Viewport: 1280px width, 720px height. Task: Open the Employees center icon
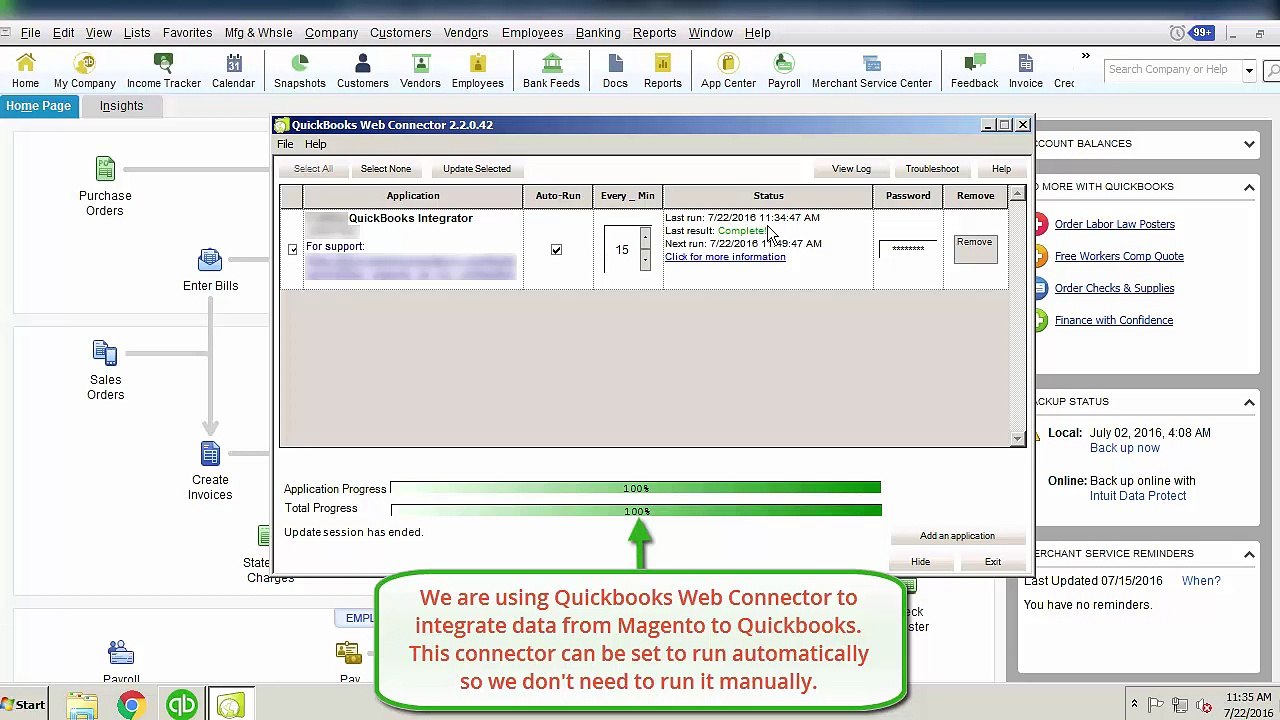478,71
